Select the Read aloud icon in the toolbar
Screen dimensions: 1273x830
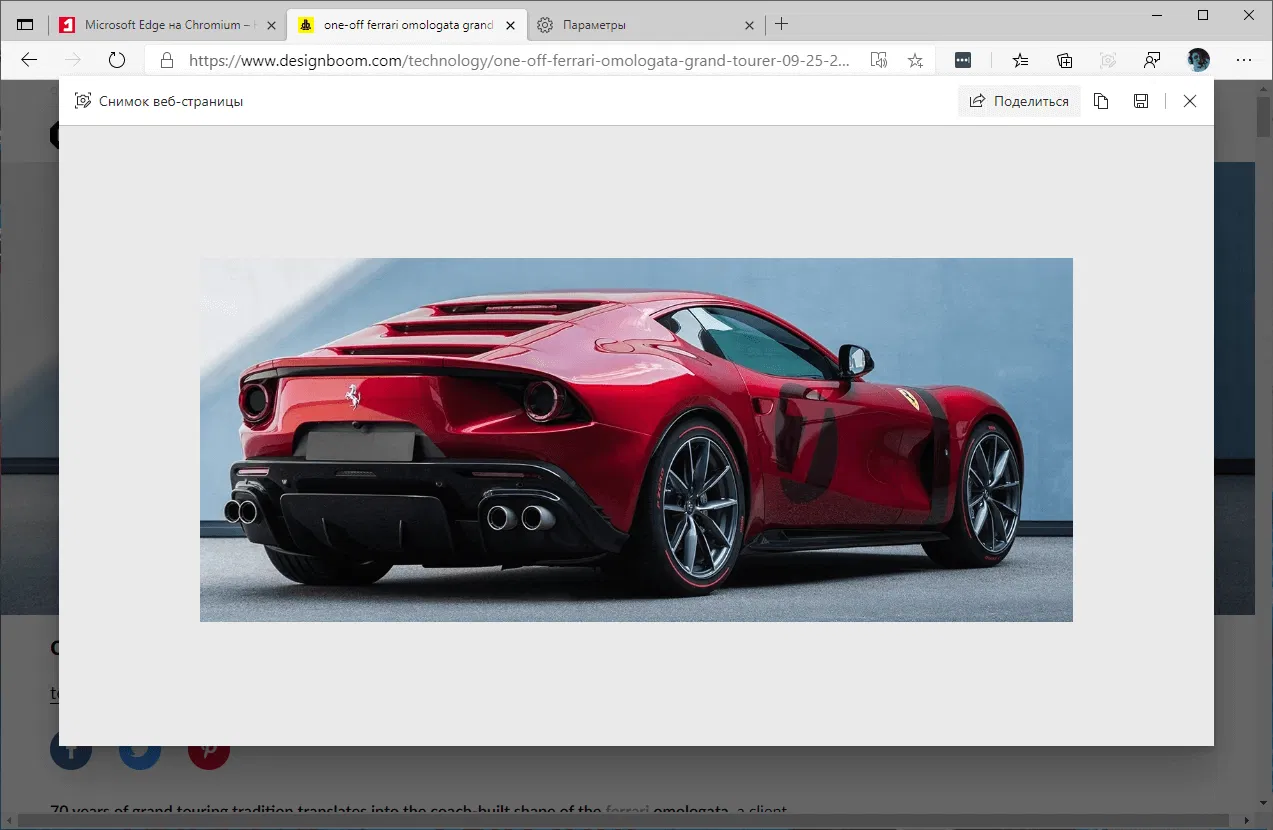tap(879, 60)
